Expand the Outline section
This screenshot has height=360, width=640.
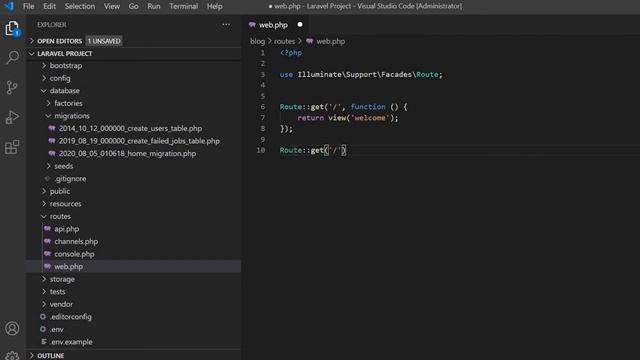tap(32, 356)
